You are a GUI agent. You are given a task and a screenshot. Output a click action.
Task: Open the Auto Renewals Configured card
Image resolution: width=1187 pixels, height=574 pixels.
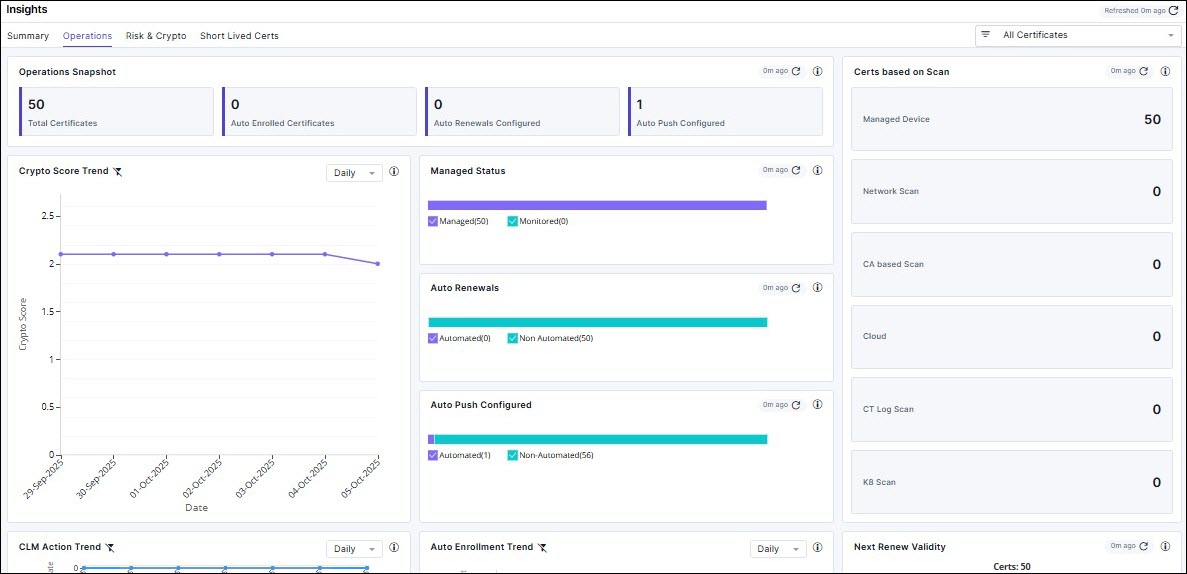click(x=522, y=111)
